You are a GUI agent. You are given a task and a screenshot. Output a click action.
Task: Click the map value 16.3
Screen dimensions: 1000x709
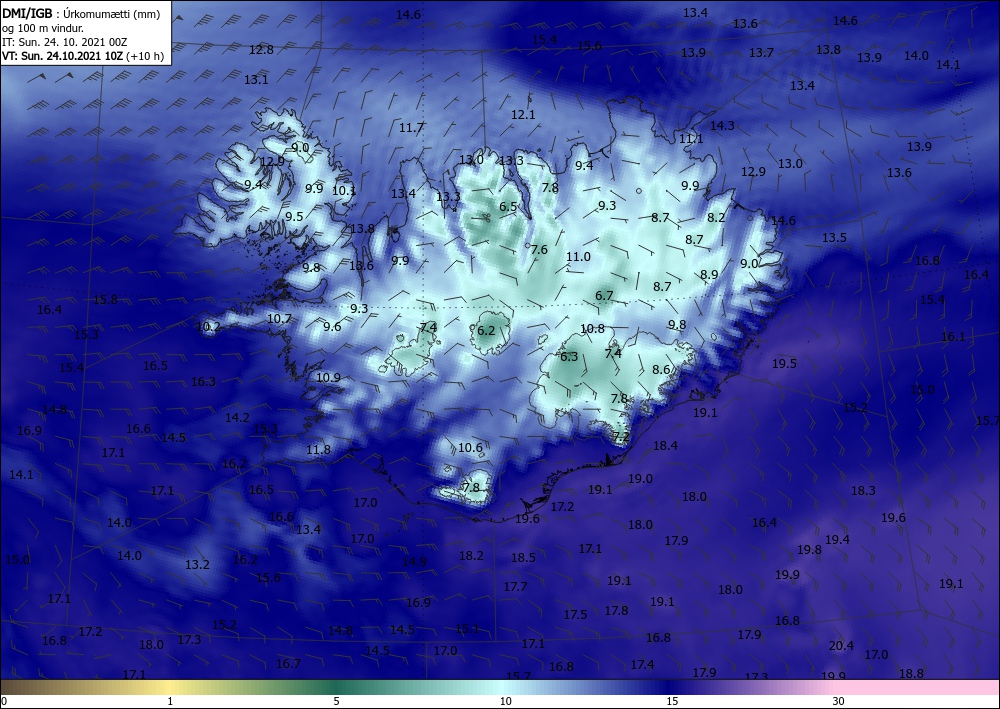pos(203,381)
